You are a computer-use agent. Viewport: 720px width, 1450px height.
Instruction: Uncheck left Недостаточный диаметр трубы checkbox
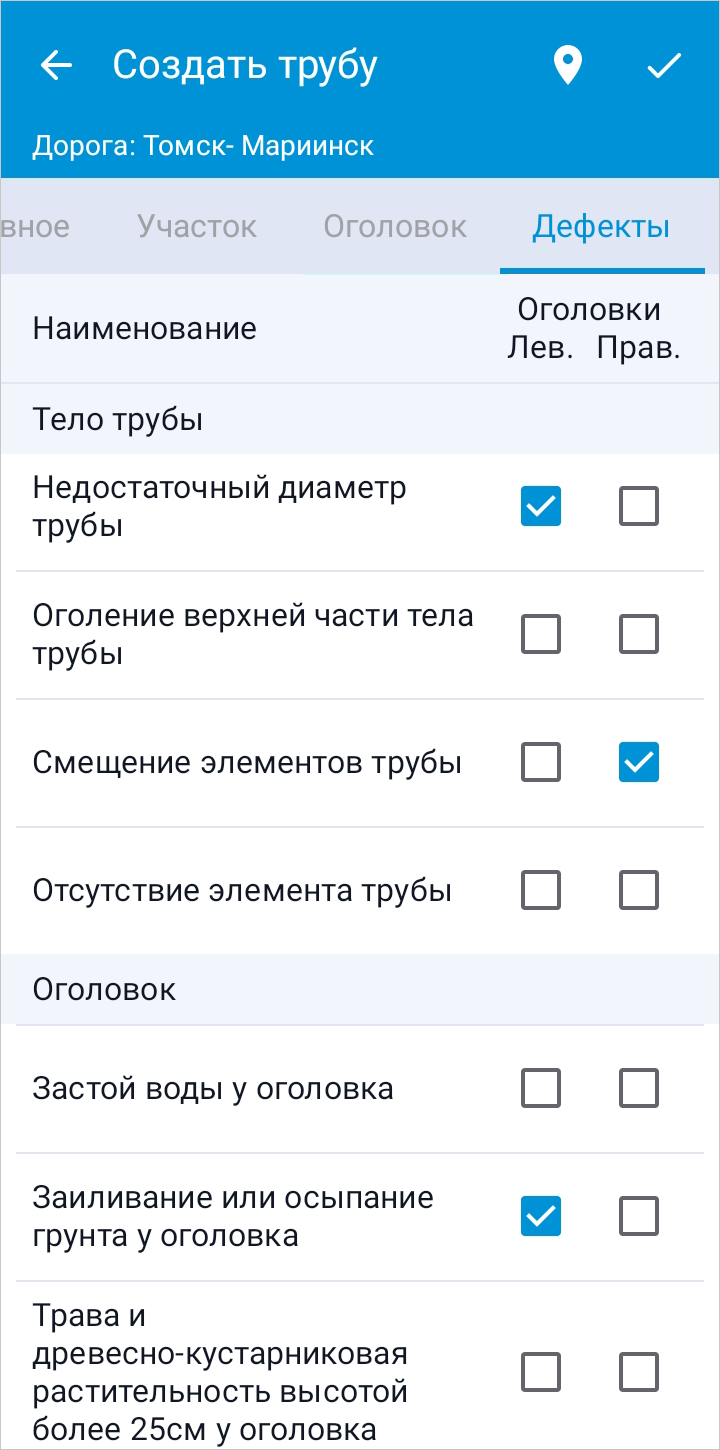(x=541, y=506)
